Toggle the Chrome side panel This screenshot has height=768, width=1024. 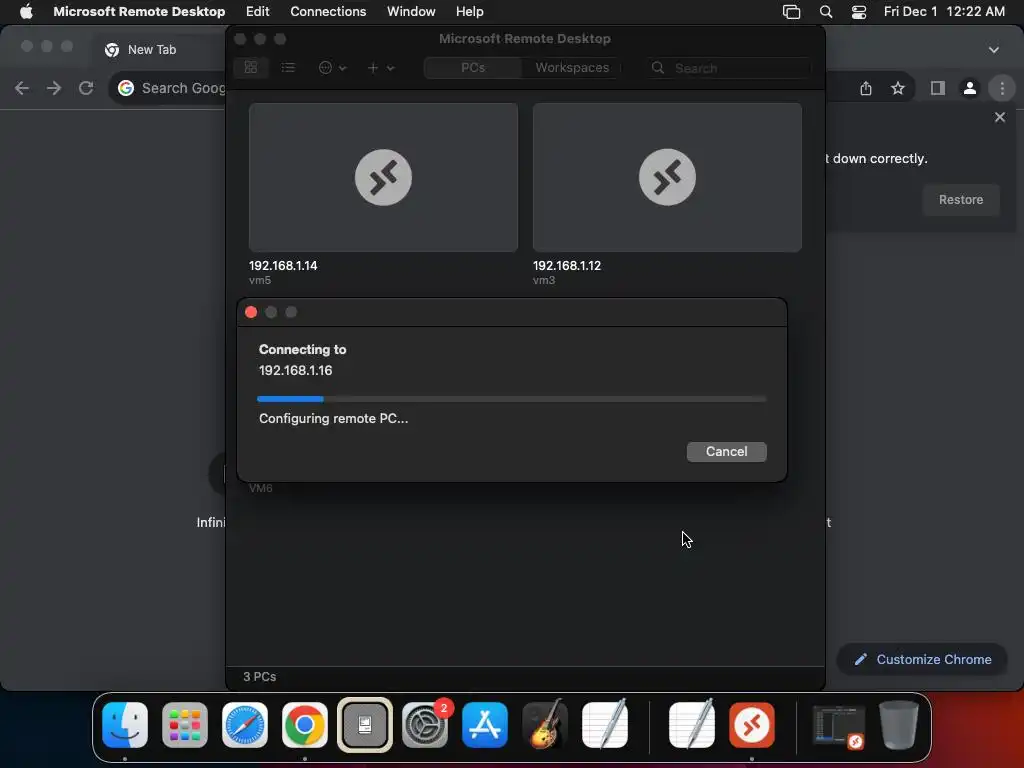tap(938, 88)
